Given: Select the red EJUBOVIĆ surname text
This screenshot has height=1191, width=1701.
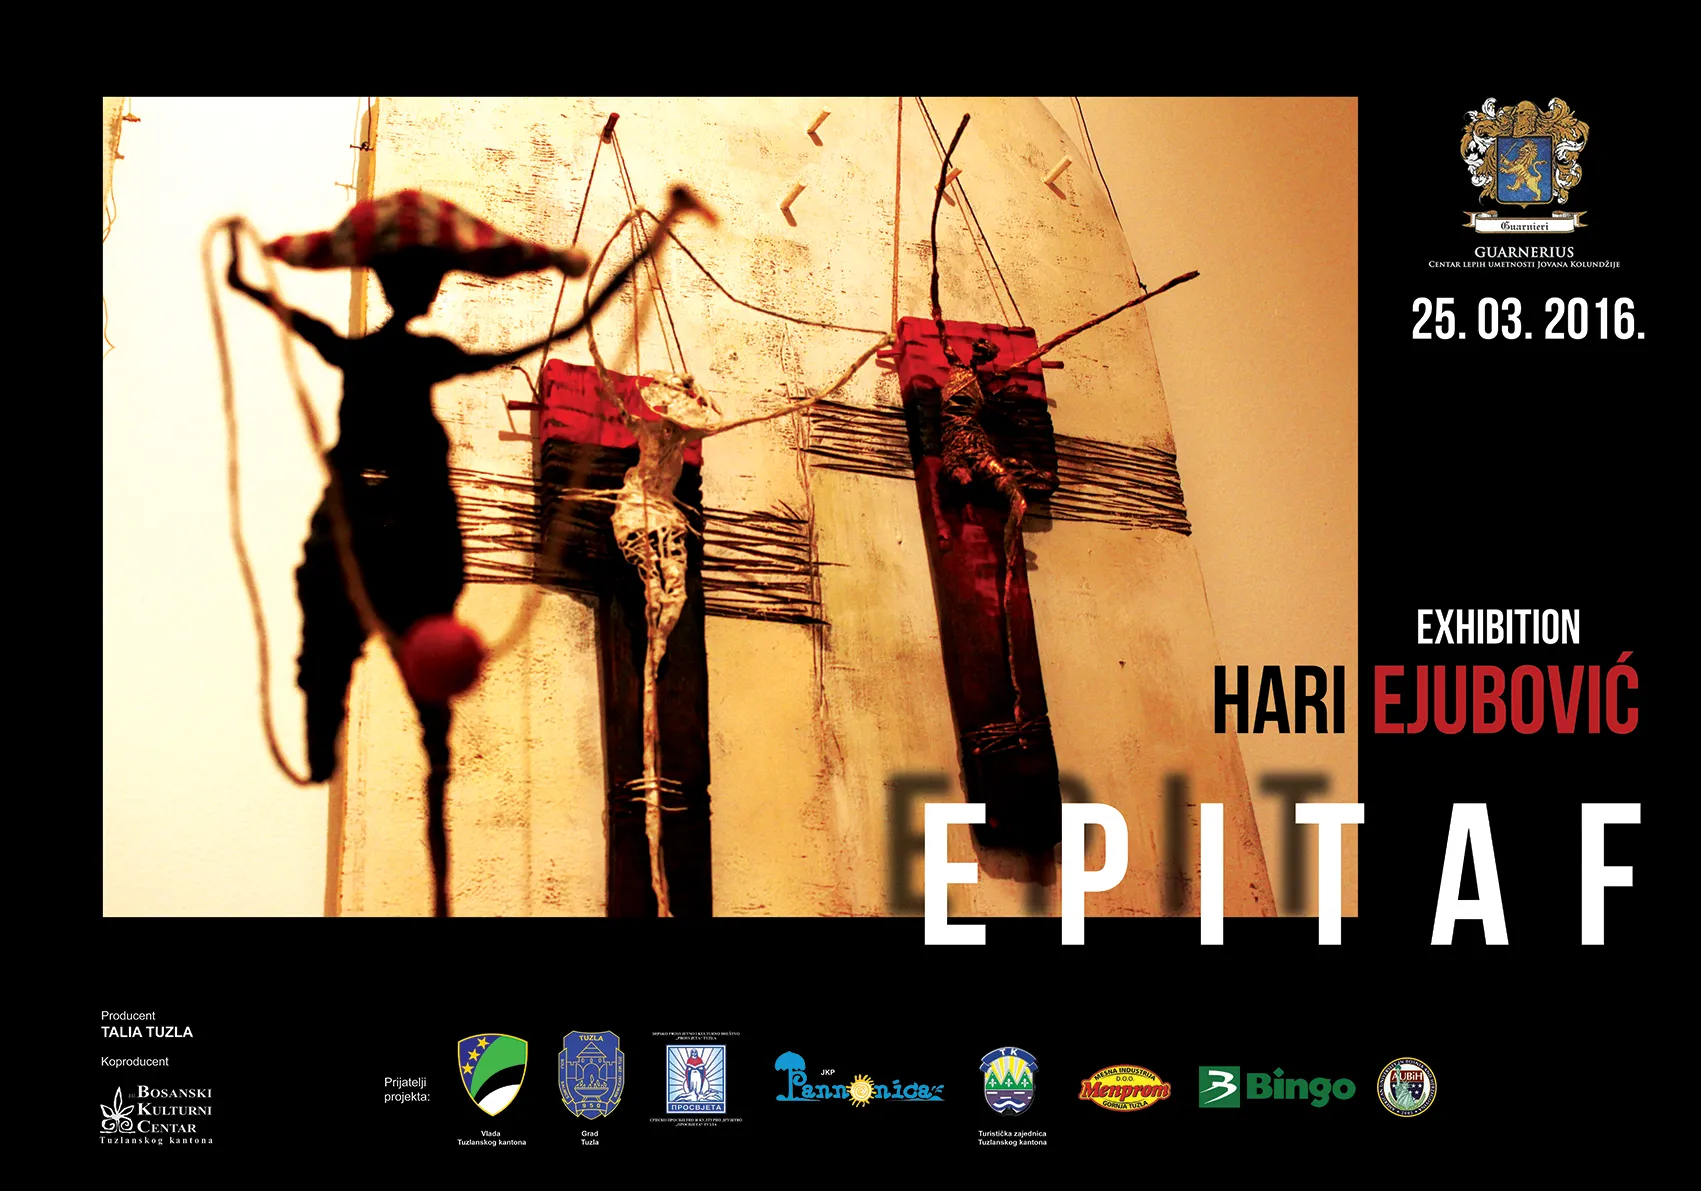Looking at the screenshot, I should point(1505,696).
